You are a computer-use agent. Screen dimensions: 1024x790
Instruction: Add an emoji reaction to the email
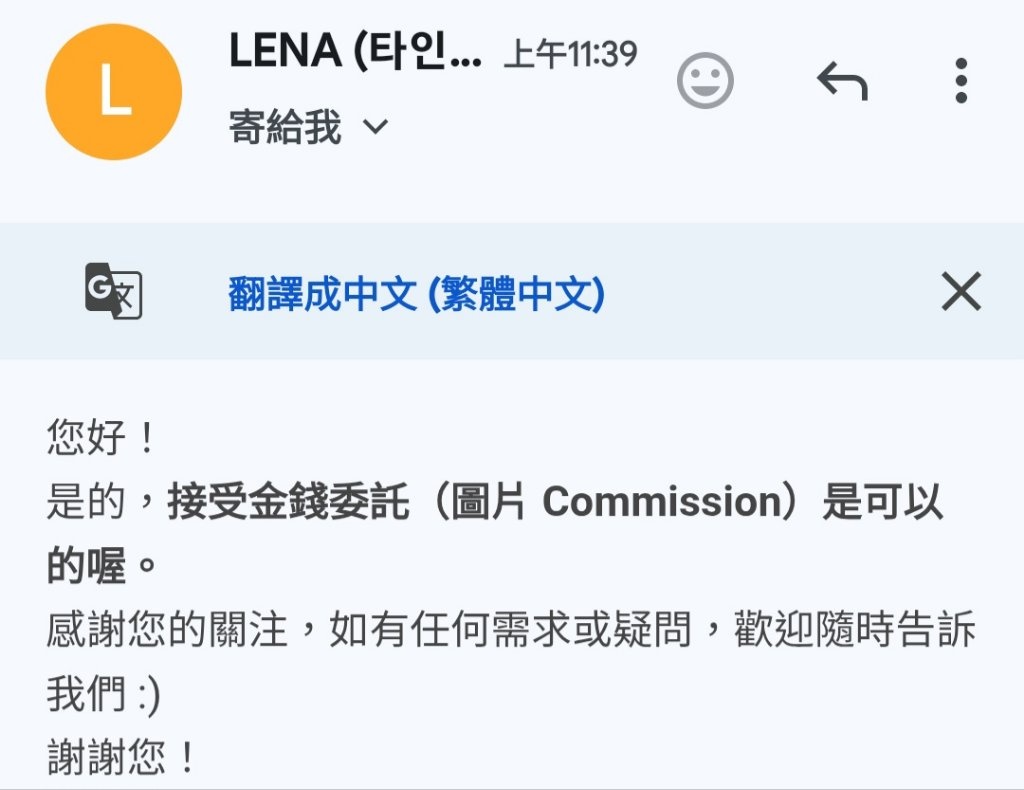point(705,80)
